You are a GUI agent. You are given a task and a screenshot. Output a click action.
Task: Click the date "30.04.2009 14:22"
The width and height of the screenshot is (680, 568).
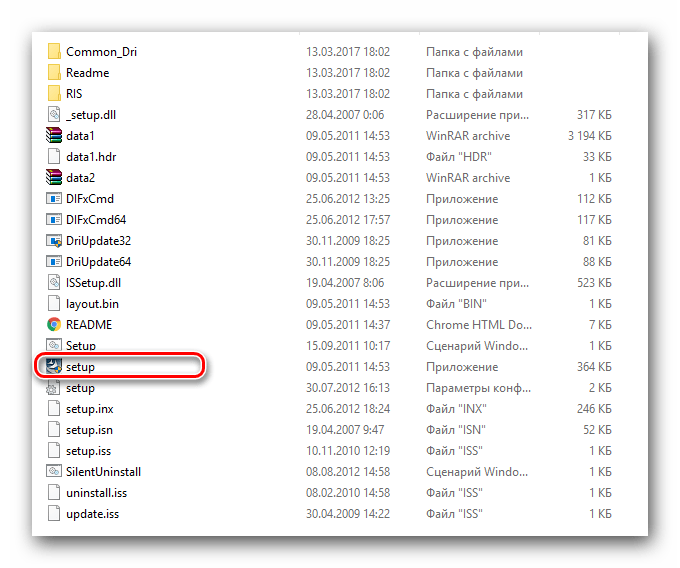[348, 513]
